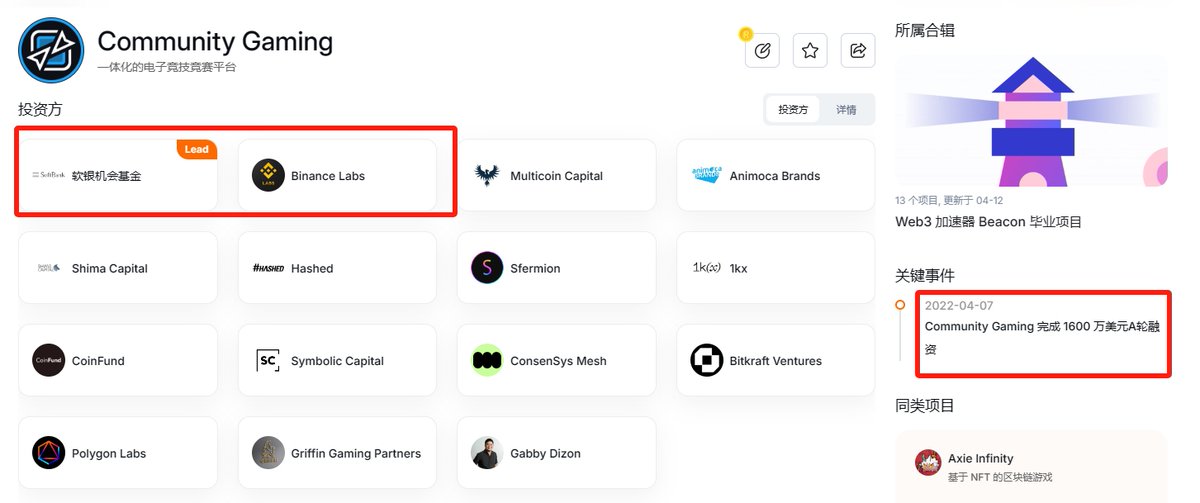Open the 1kx investor name
1200x503 pixels.
(x=739, y=268)
